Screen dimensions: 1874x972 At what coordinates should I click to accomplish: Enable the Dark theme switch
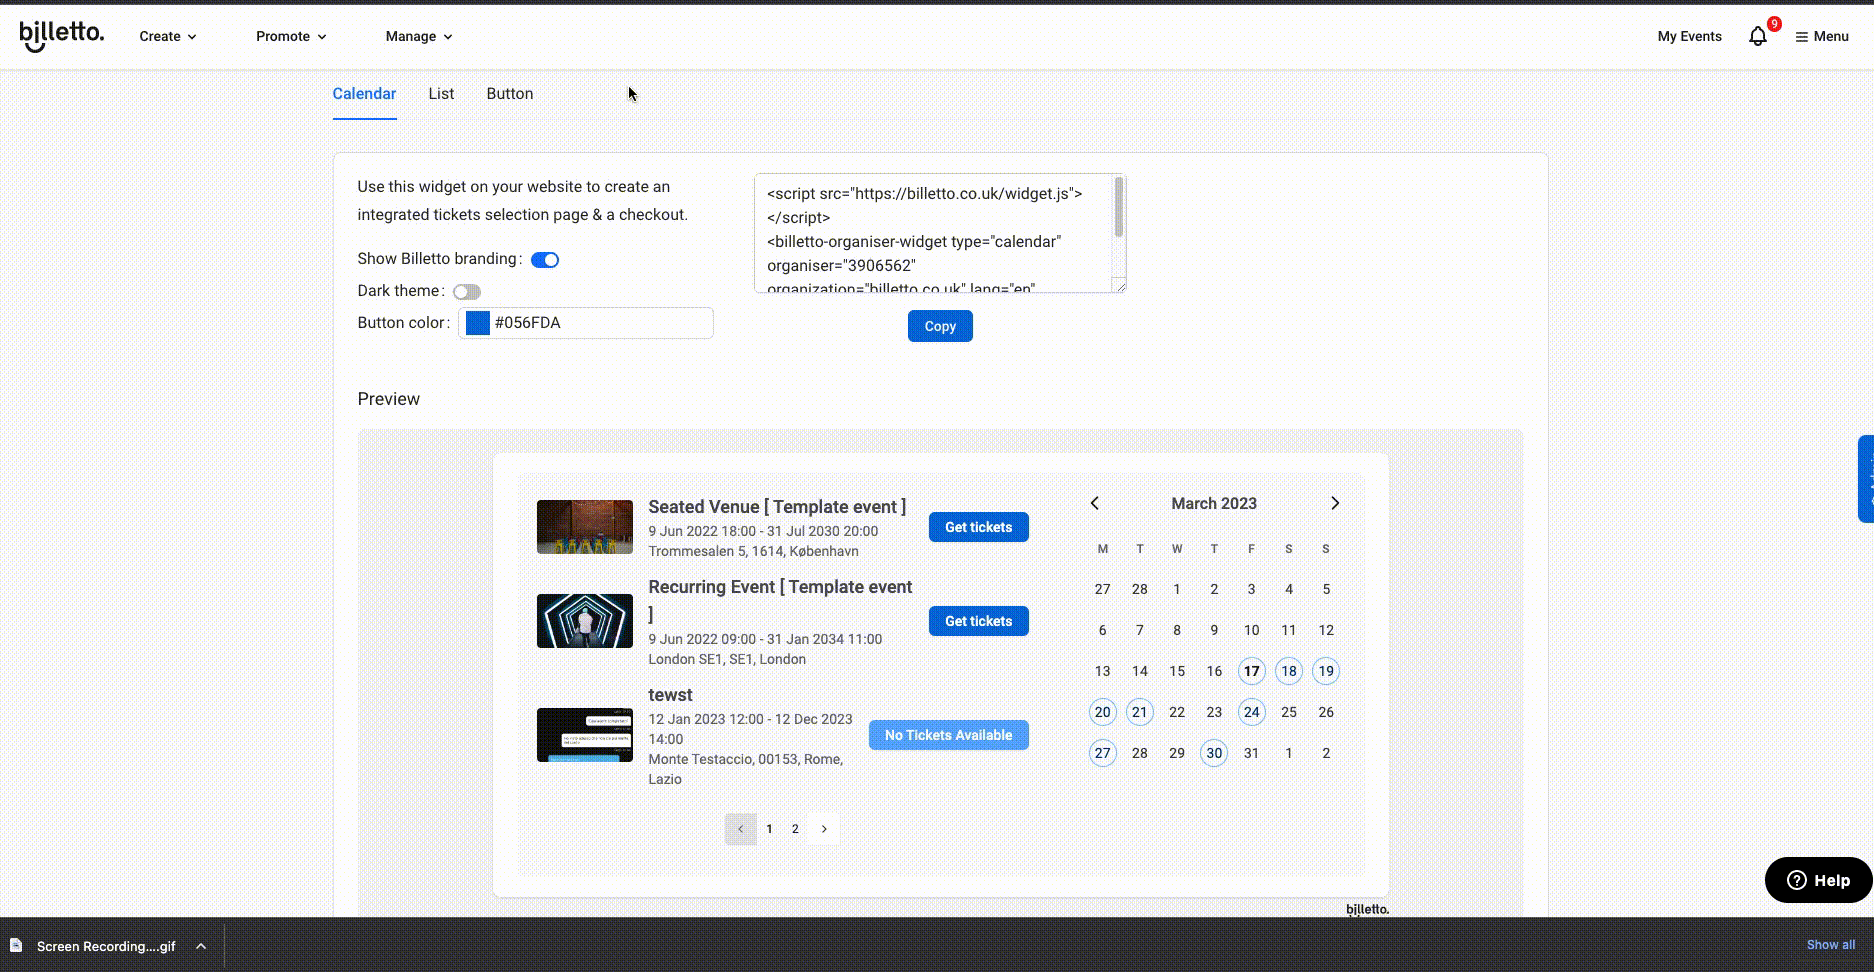[467, 292]
